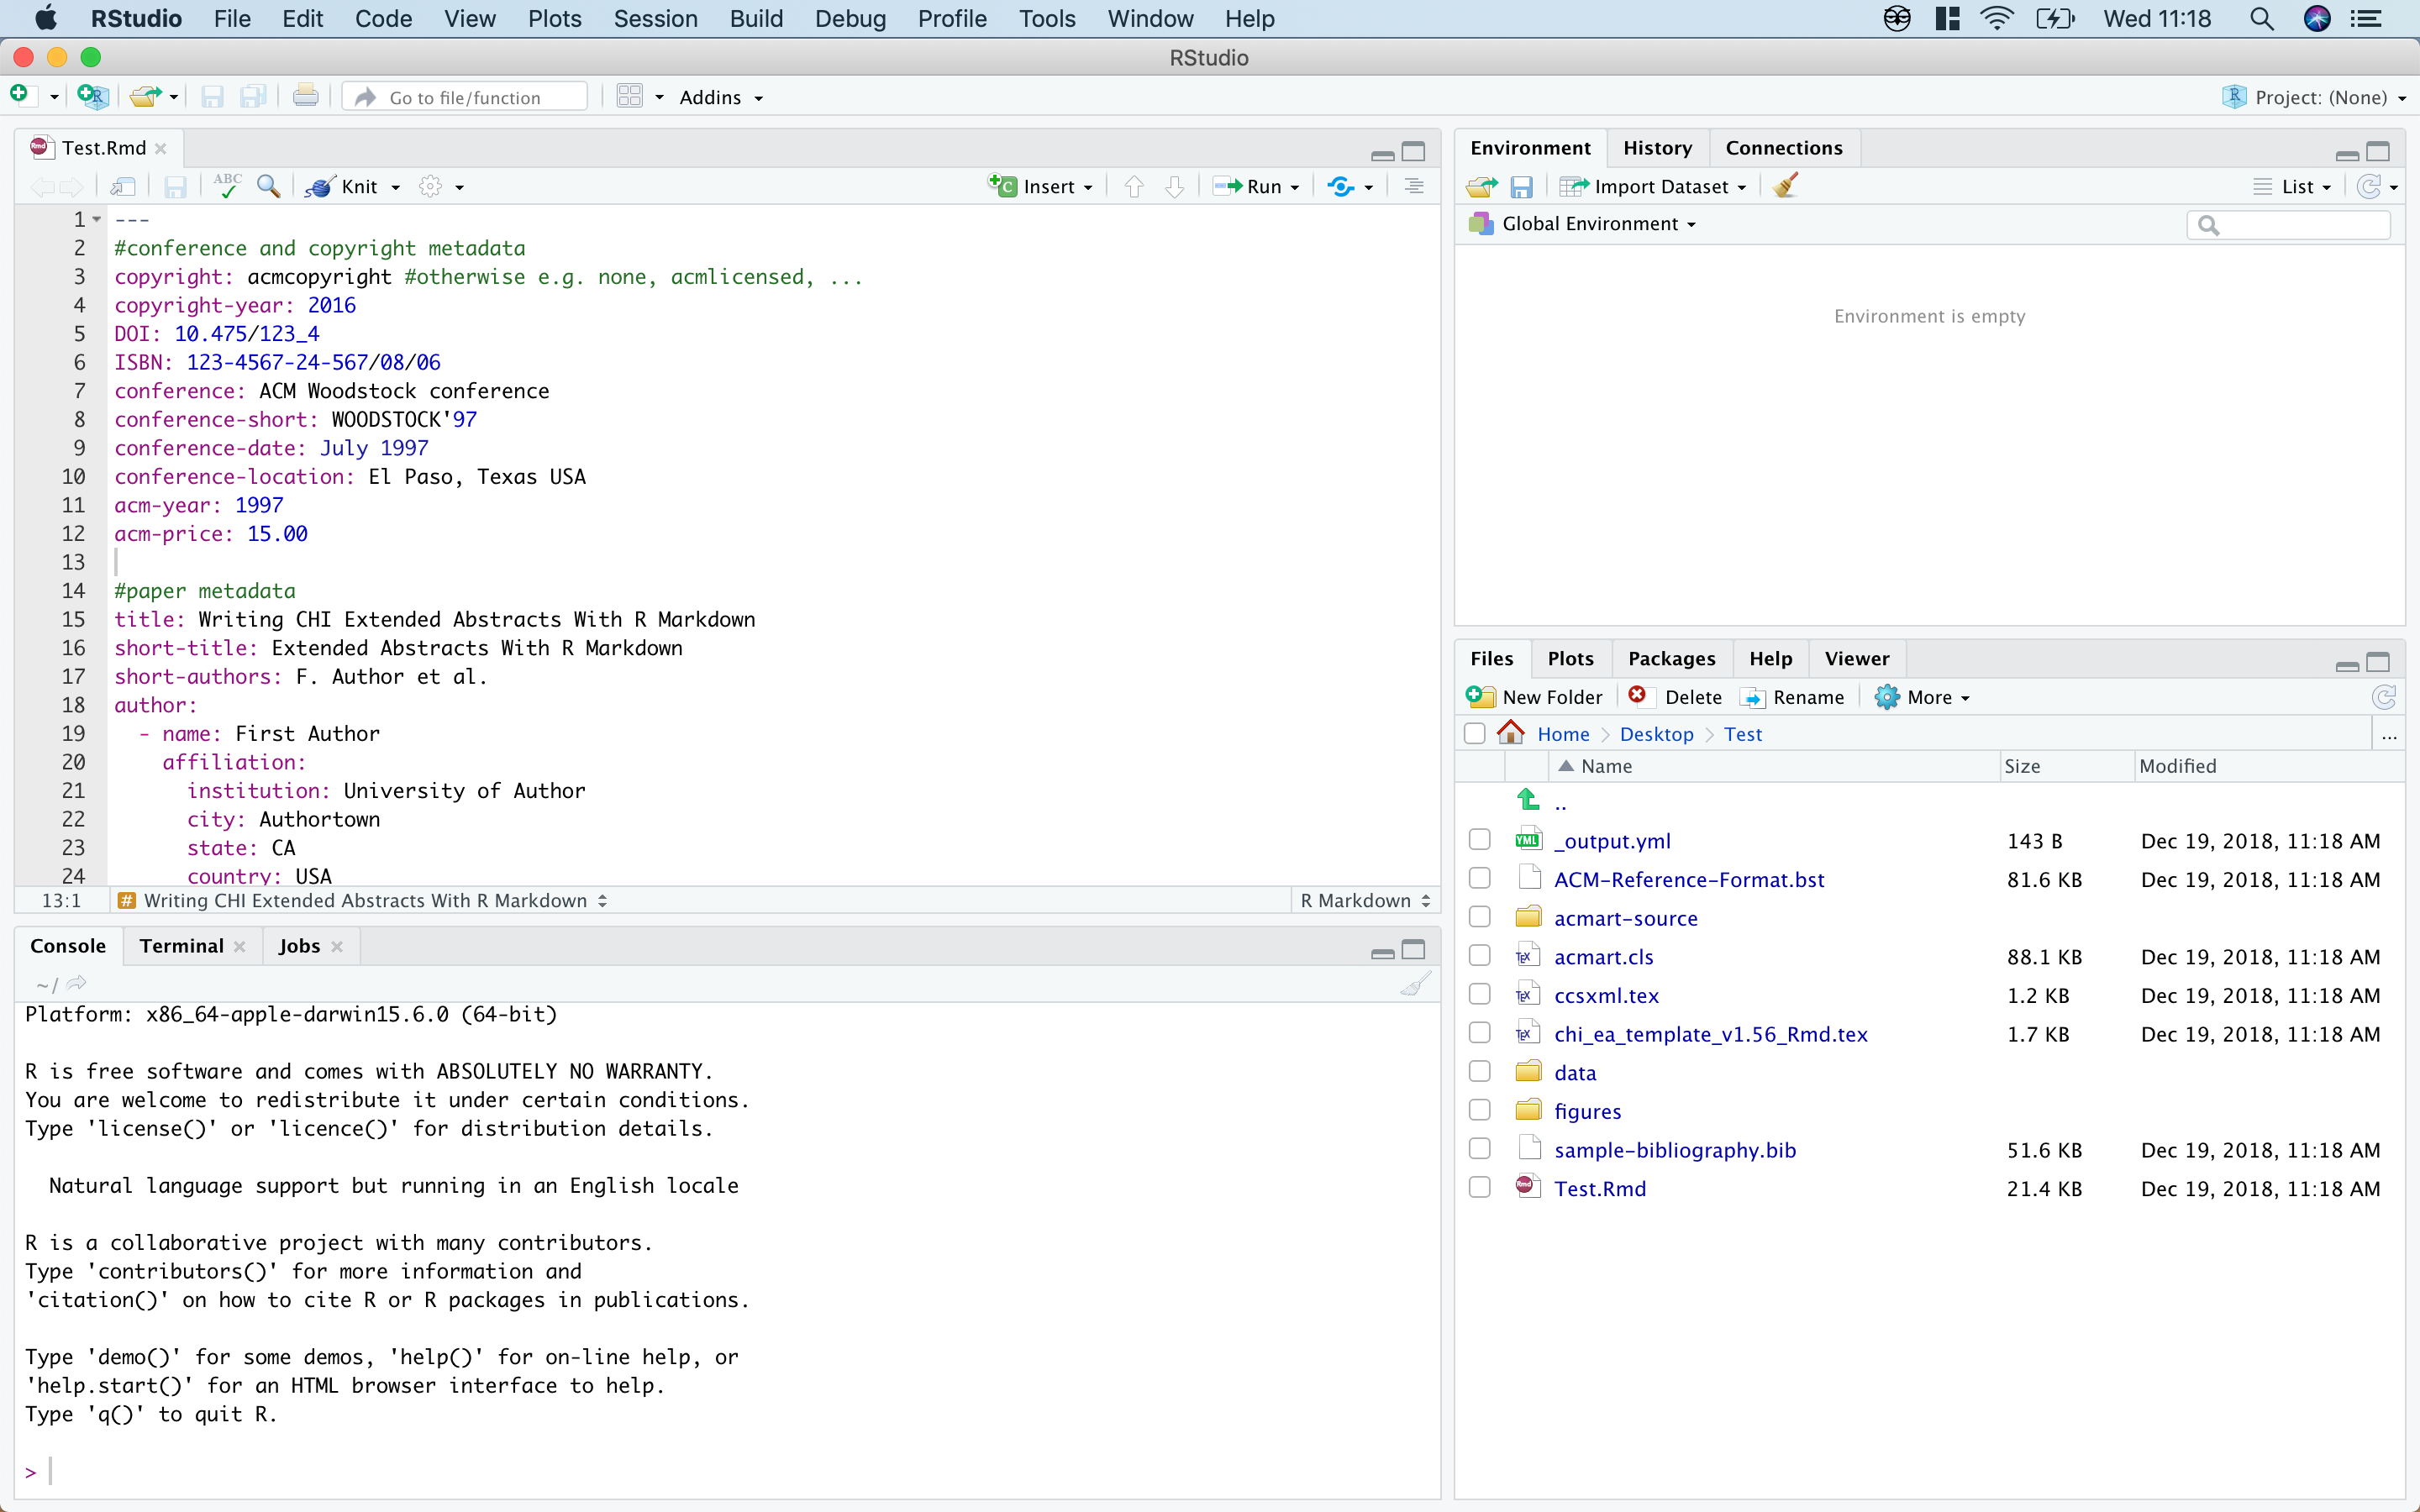Viewport: 2420px width, 1512px height.
Task: Check the _output.yml file checkbox
Action: tap(1480, 840)
